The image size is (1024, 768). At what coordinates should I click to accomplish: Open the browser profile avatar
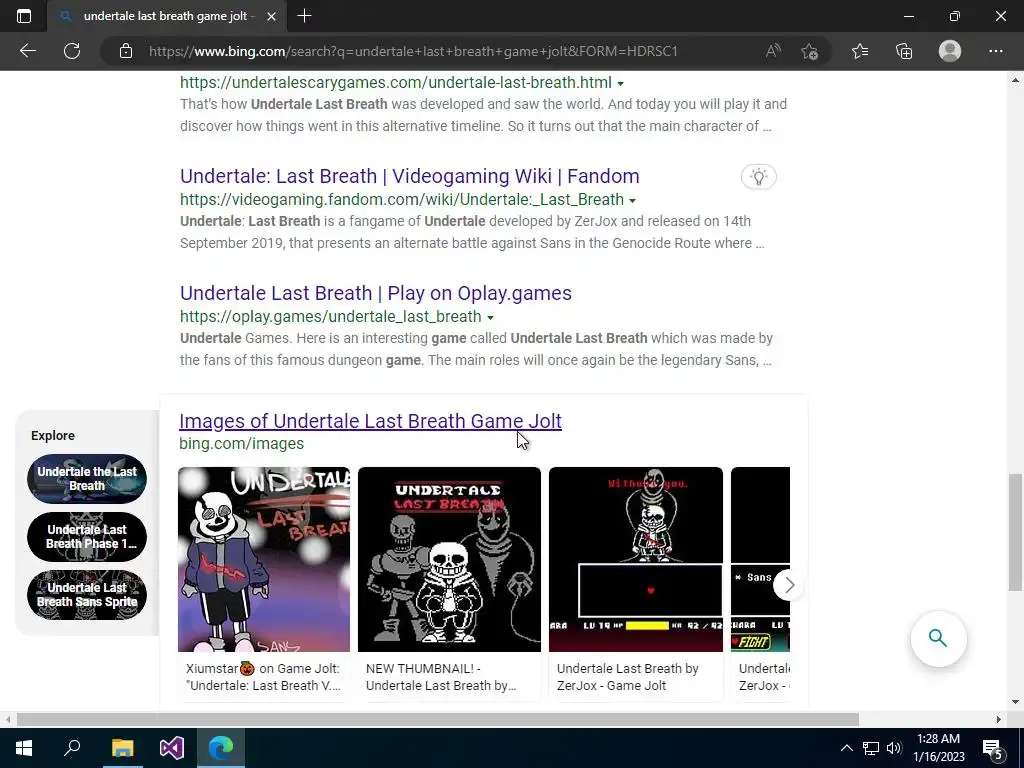click(x=950, y=51)
